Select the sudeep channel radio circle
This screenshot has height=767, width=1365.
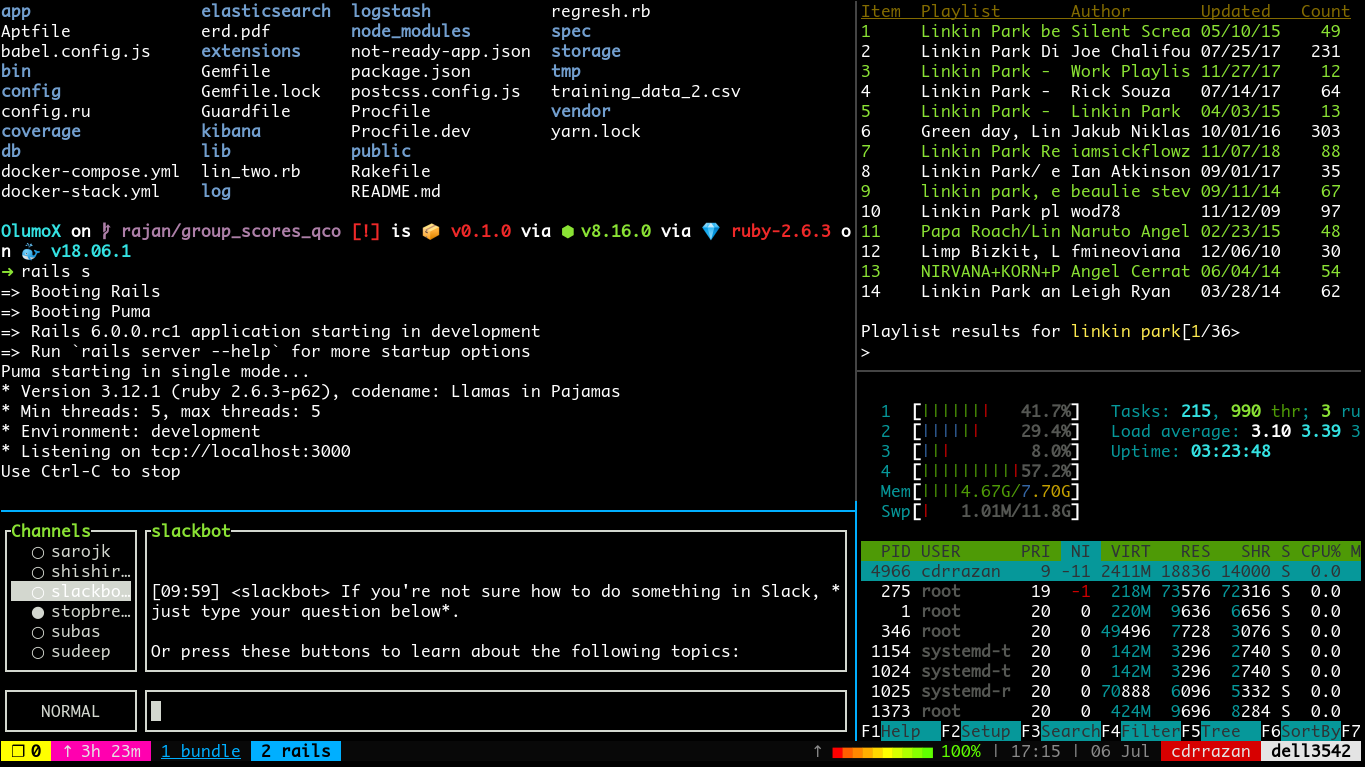(37, 652)
